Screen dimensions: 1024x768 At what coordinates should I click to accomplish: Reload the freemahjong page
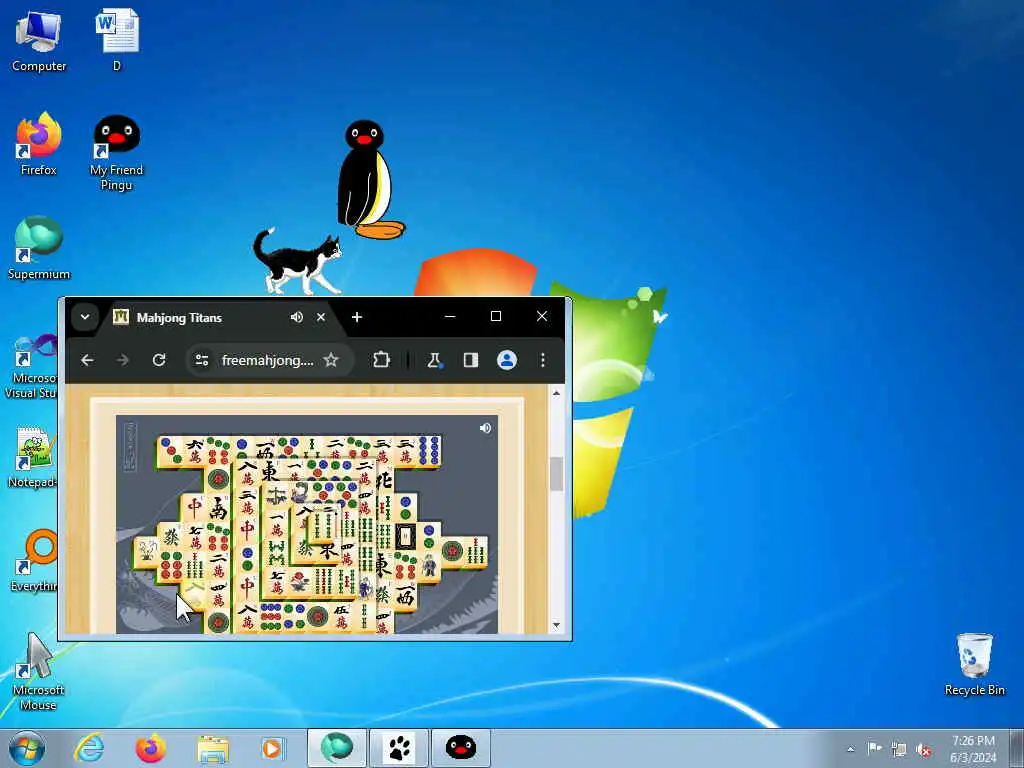(159, 360)
